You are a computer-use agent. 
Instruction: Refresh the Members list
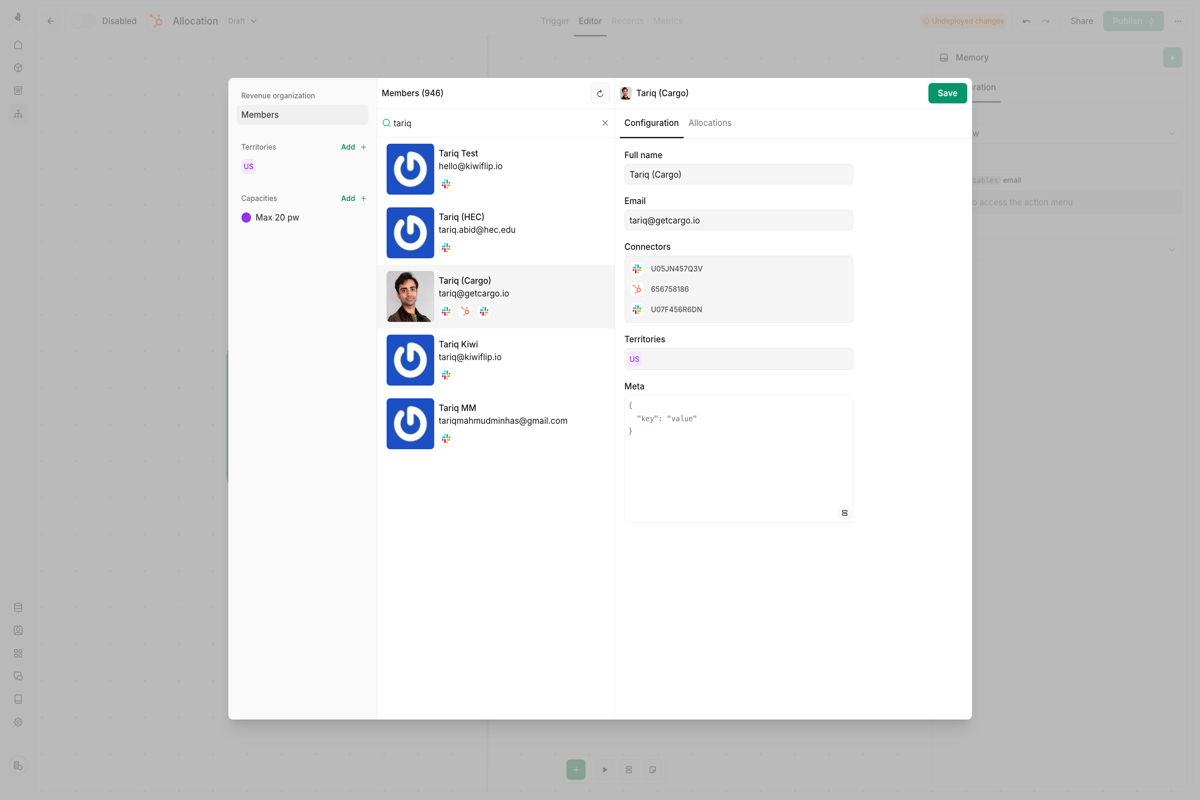point(600,94)
